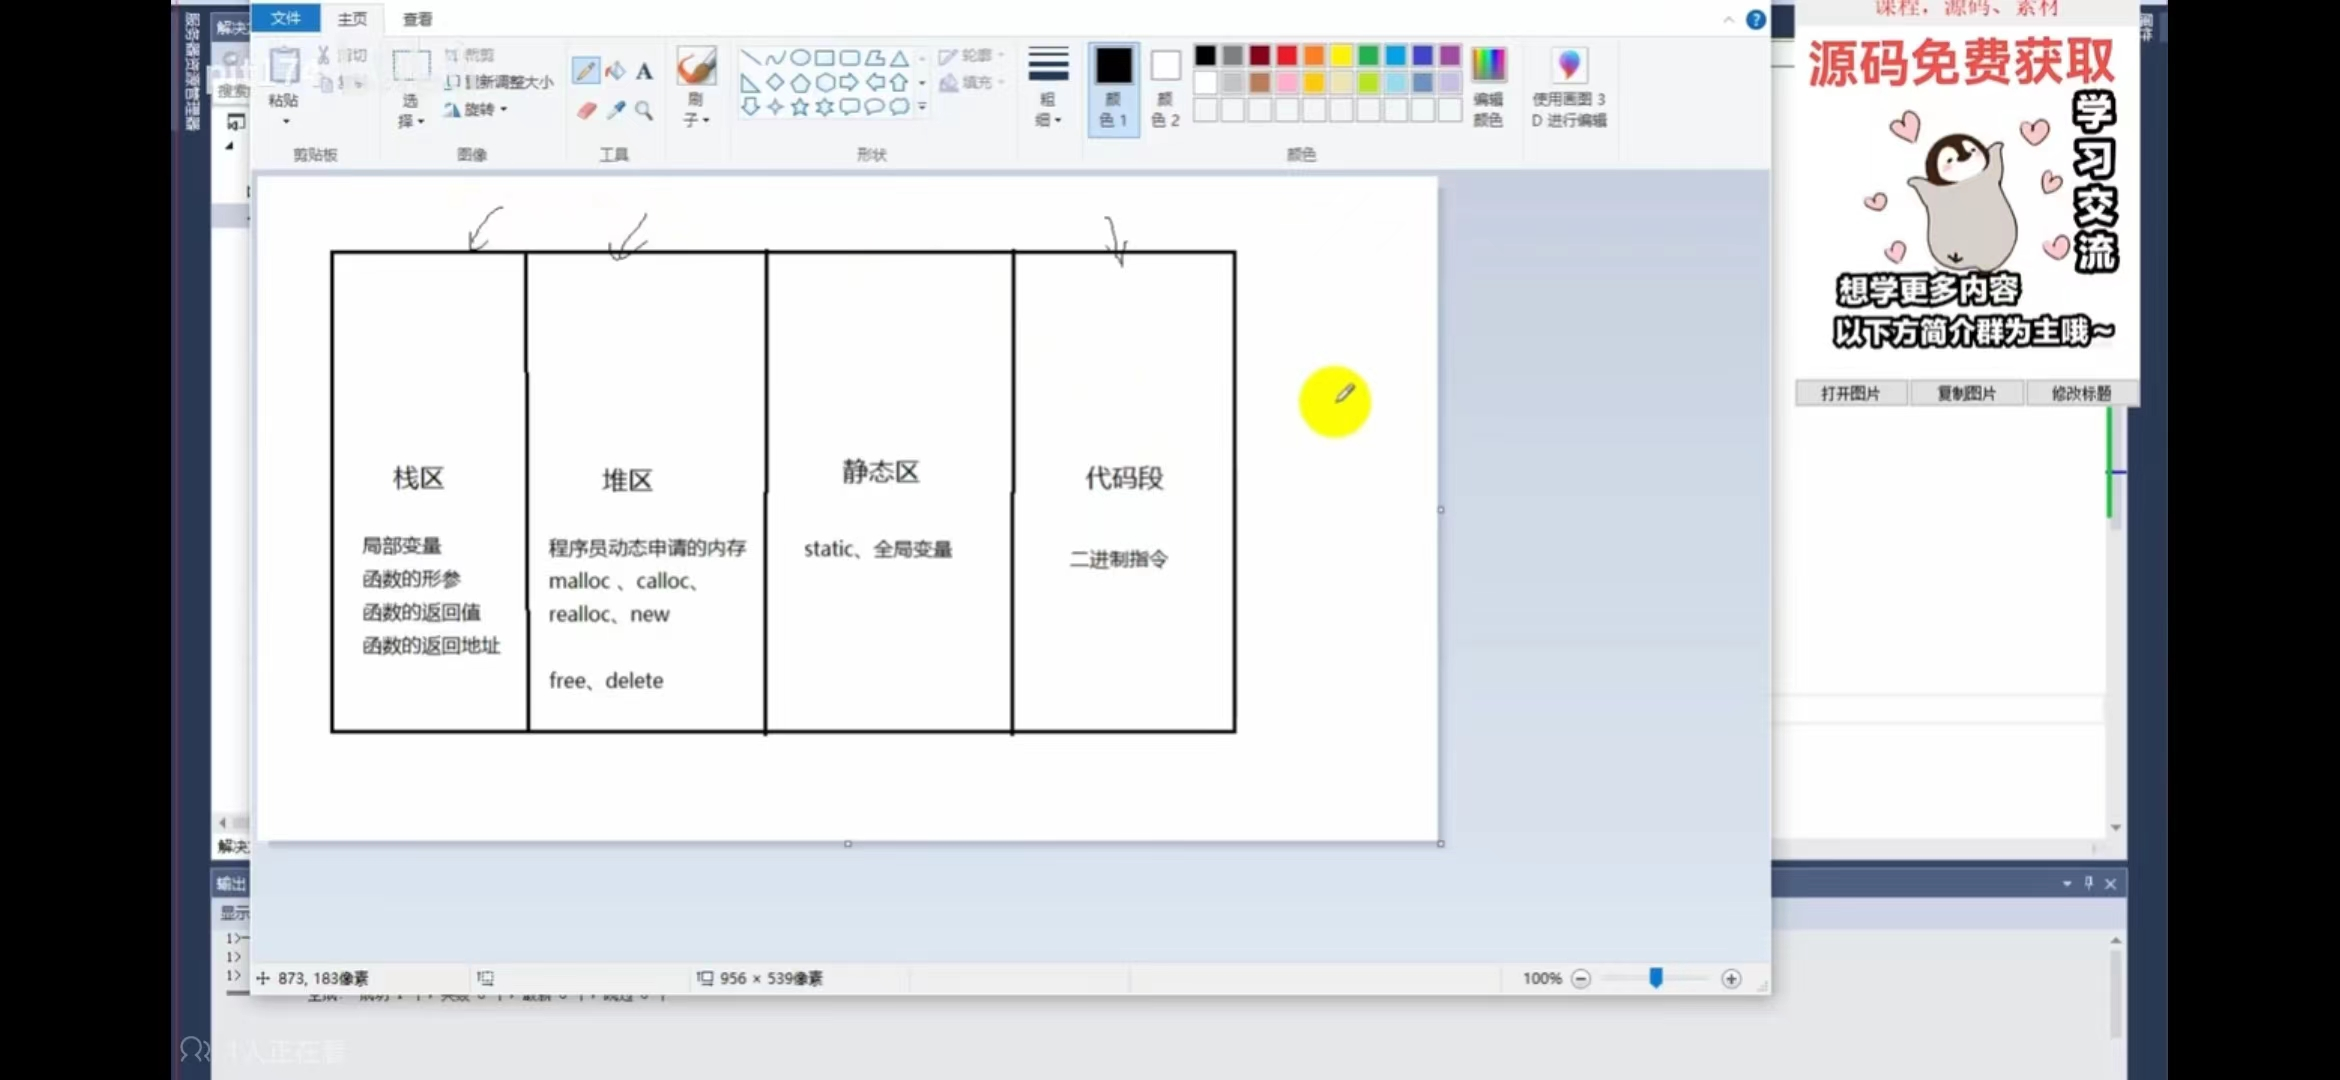This screenshot has height=1080, width=2340.
Task: Open the File menu tab
Action: pyautogui.click(x=285, y=18)
